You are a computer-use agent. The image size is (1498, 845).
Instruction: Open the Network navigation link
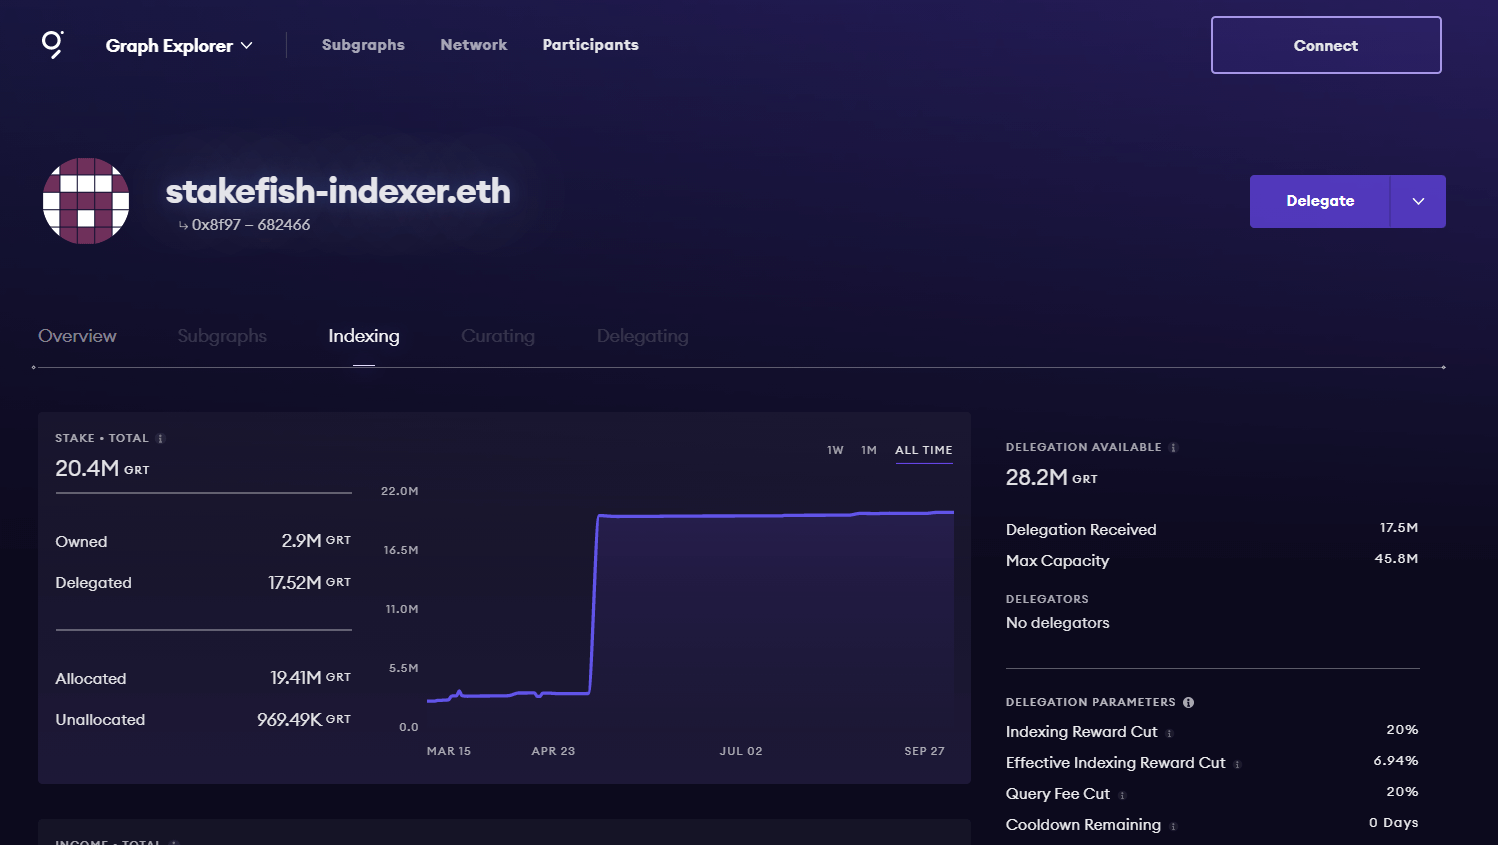[x=473, y=45]
